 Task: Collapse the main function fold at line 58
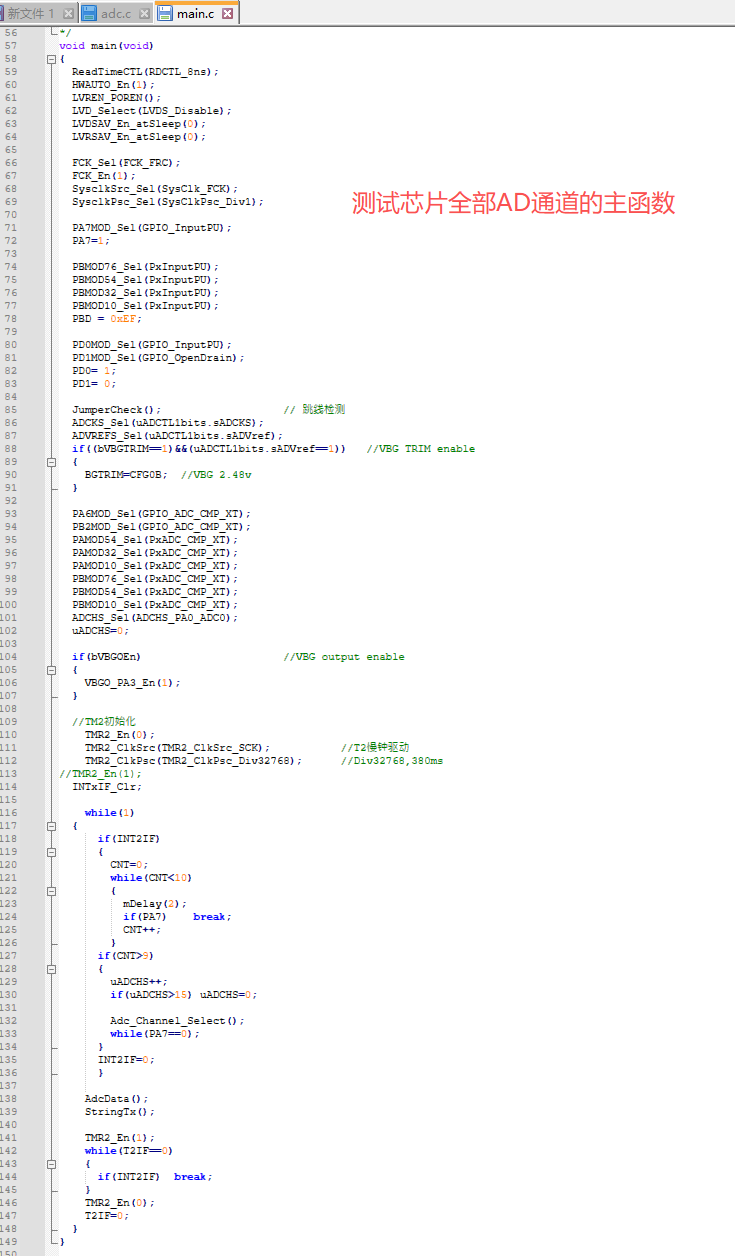(51, 59)
